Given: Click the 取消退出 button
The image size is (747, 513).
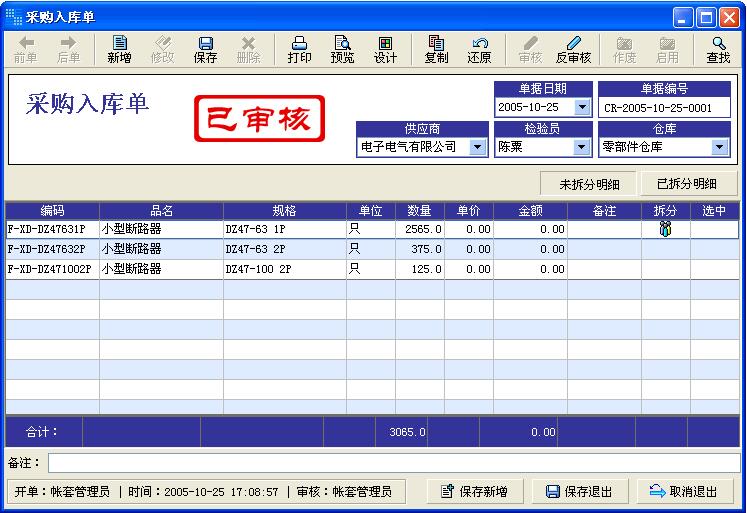Looking at the screenshot, I should (x=684, y=491).
